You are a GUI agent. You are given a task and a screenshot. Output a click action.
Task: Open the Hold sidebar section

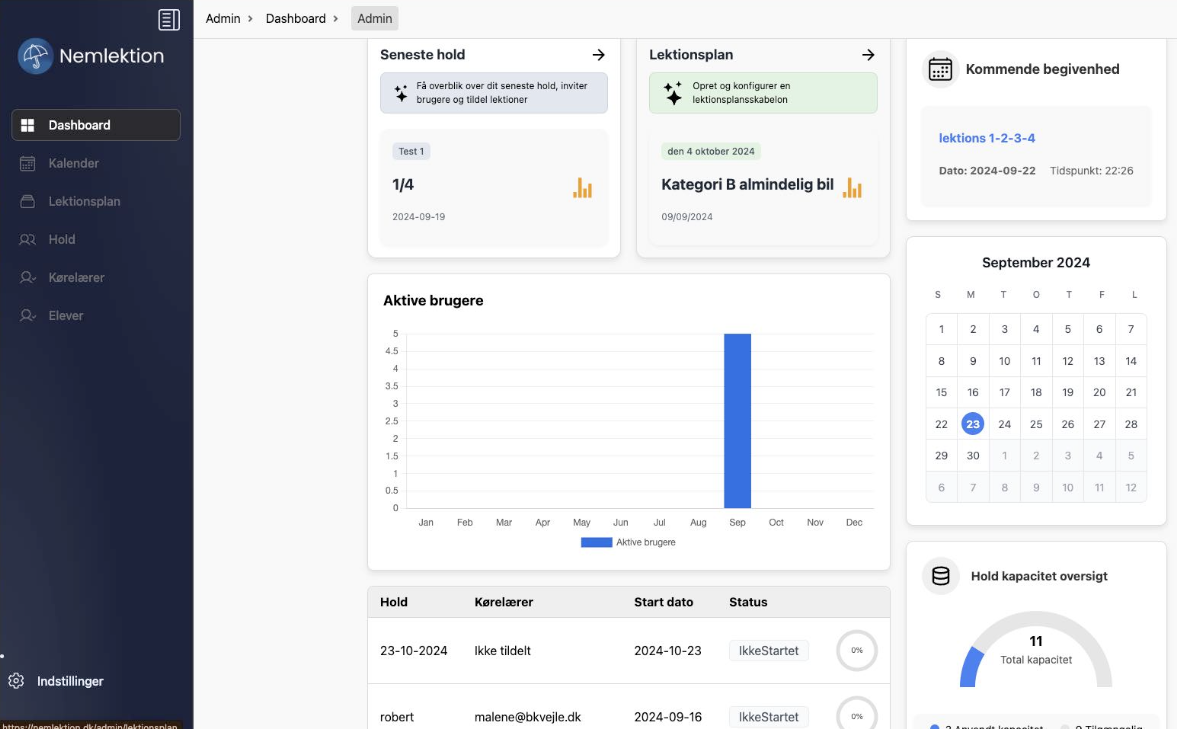(x=62, y=239)
